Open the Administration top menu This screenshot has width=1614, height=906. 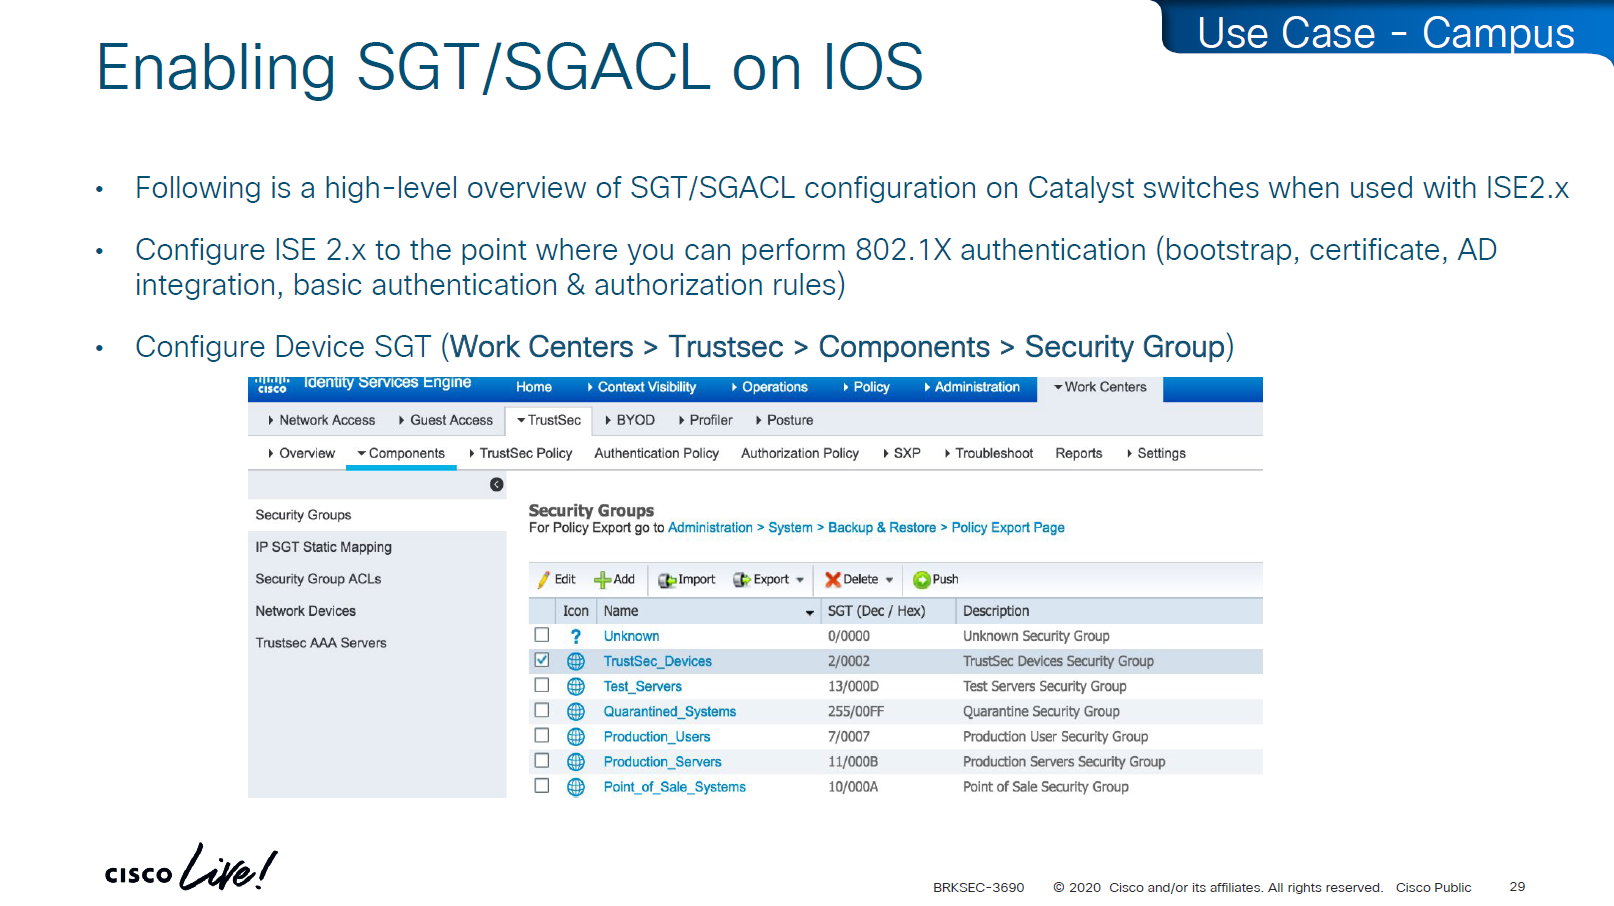point(976,387)
